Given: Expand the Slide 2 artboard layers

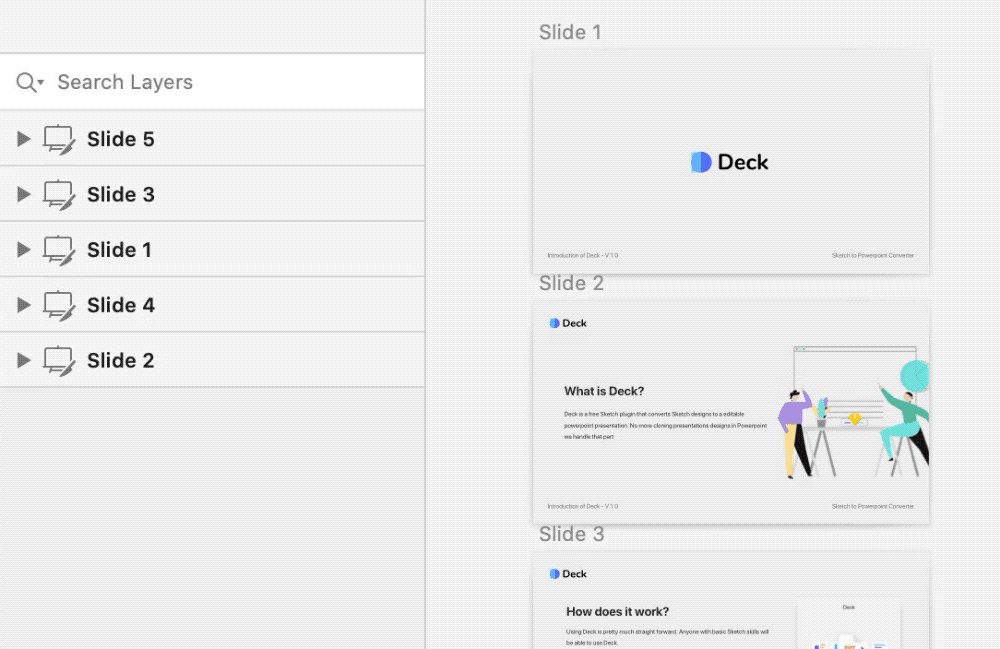Looking at the screenshot, I should 23,360.
